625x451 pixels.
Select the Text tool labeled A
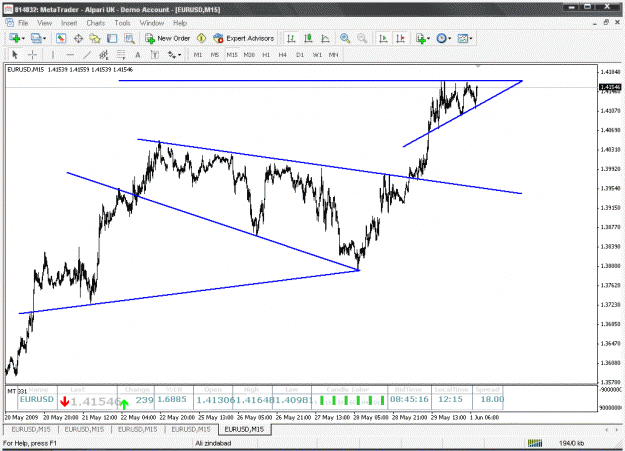click(x=138, y=55)
